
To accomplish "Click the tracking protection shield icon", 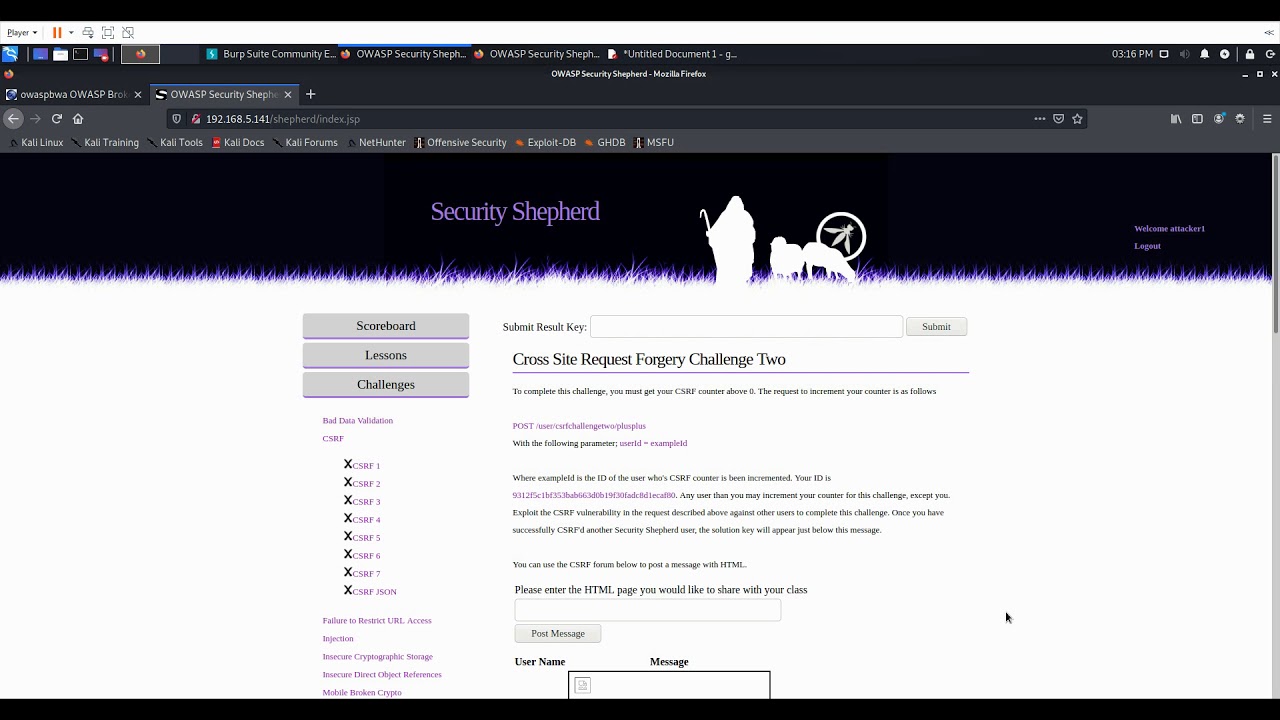I will (177, 118).
